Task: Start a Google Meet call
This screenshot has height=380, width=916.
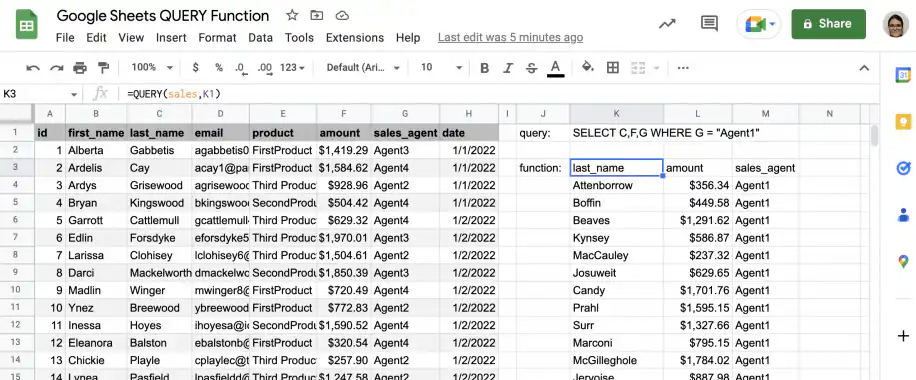Action: [x=759, y=24]
